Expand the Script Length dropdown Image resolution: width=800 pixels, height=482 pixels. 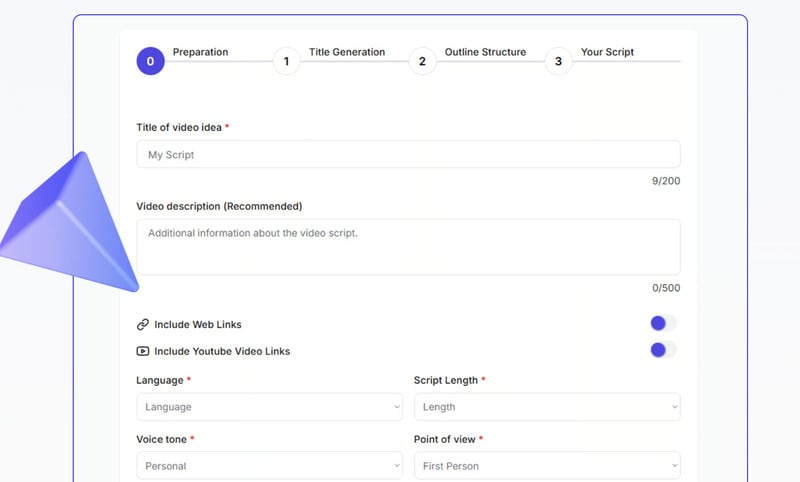pyautogui.click(x=547, y=407)
